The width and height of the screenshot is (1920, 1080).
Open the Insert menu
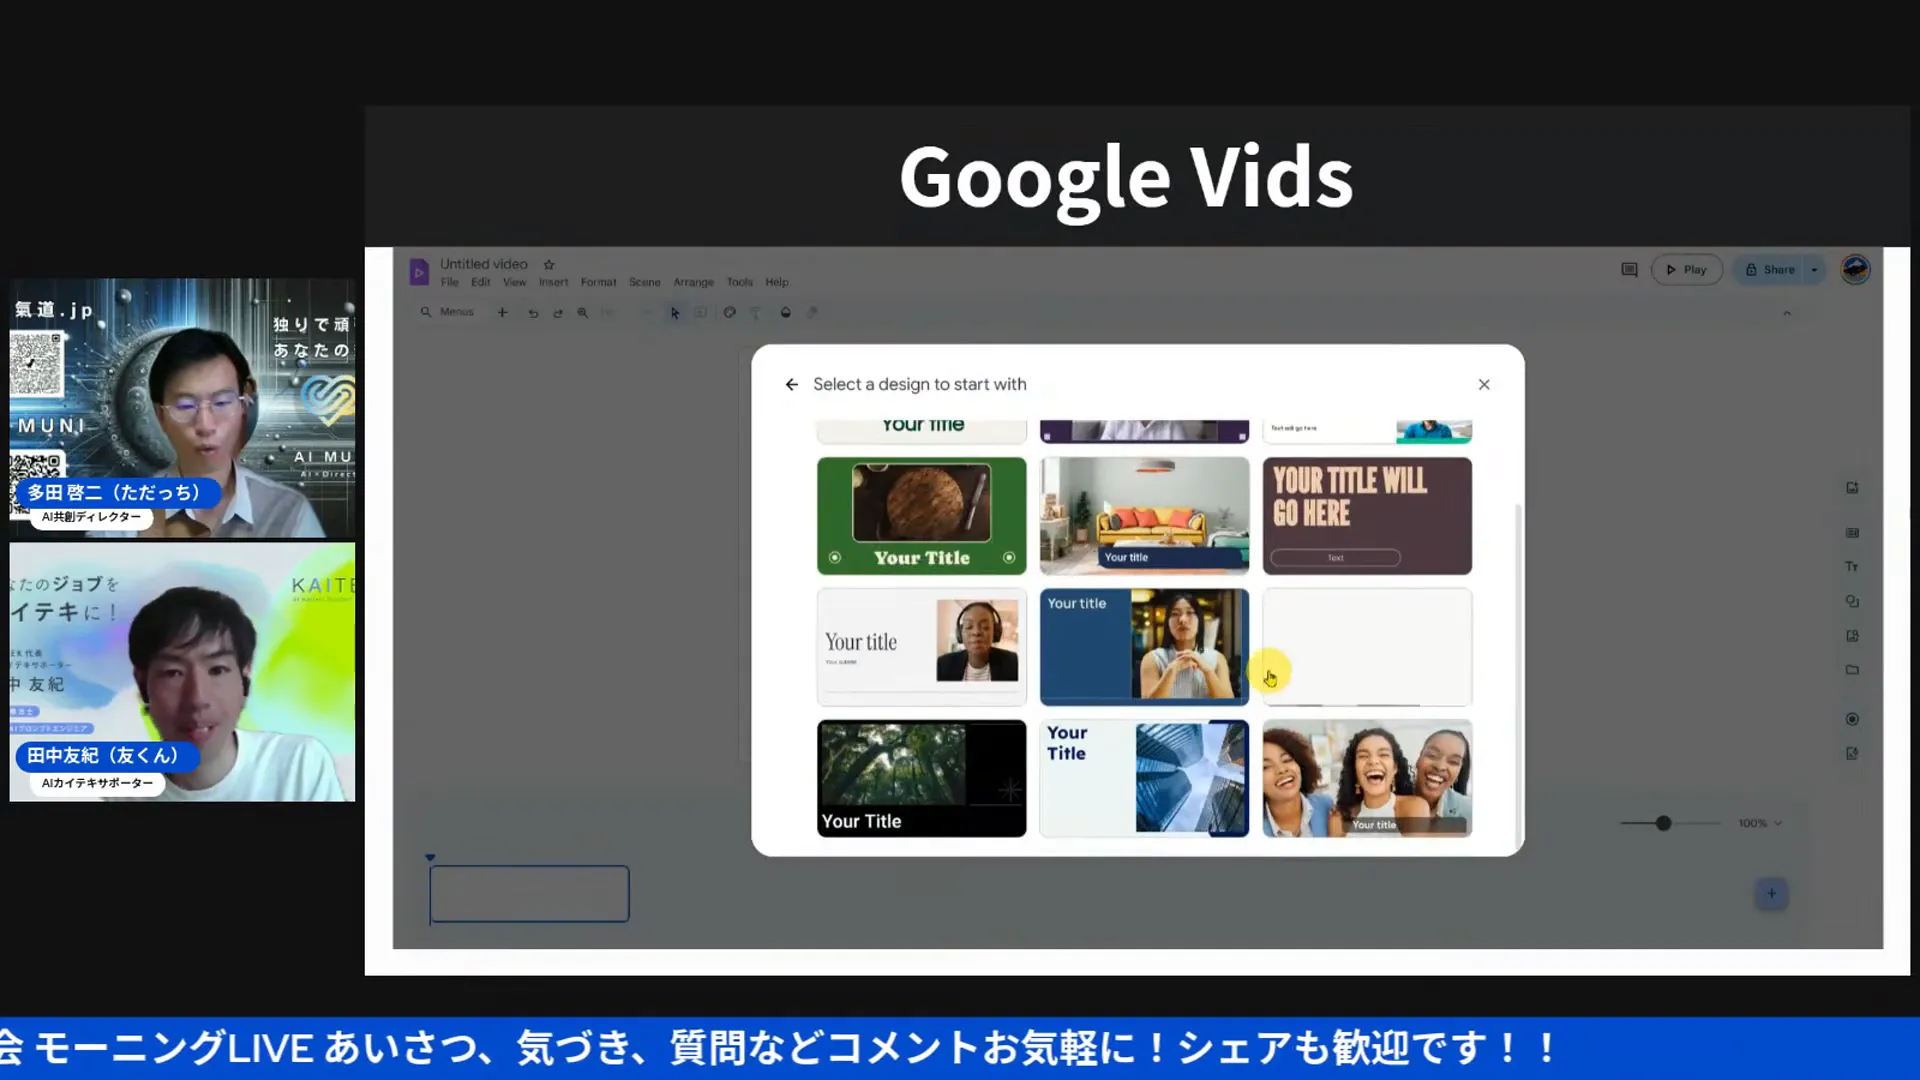pyautogui.click(x=553, y=282)
